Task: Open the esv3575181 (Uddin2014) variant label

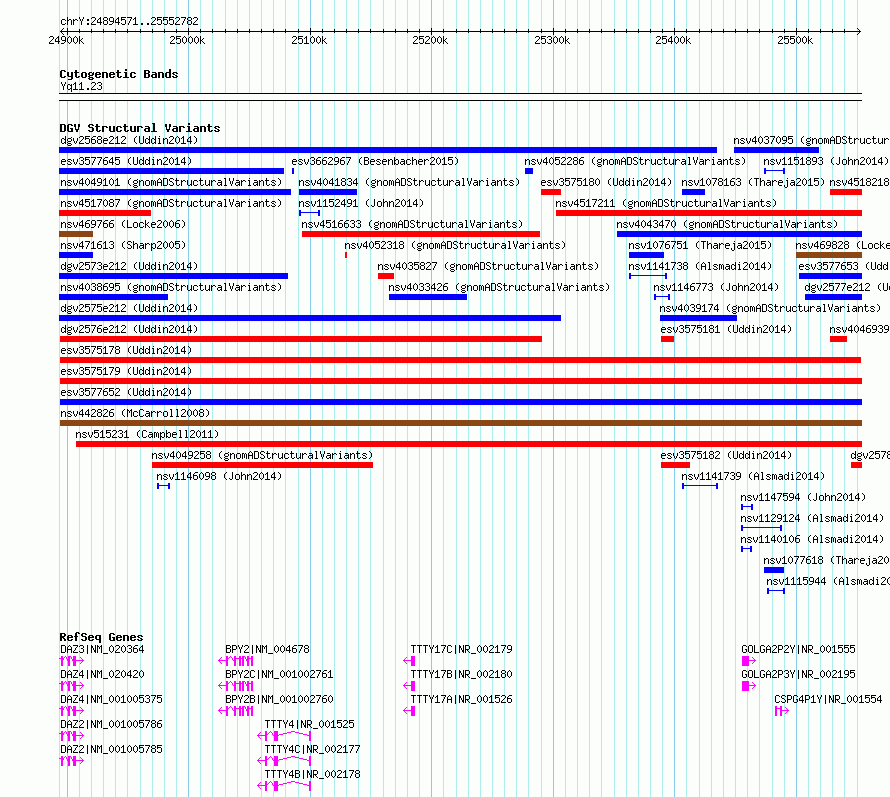Action: (726, 329)
